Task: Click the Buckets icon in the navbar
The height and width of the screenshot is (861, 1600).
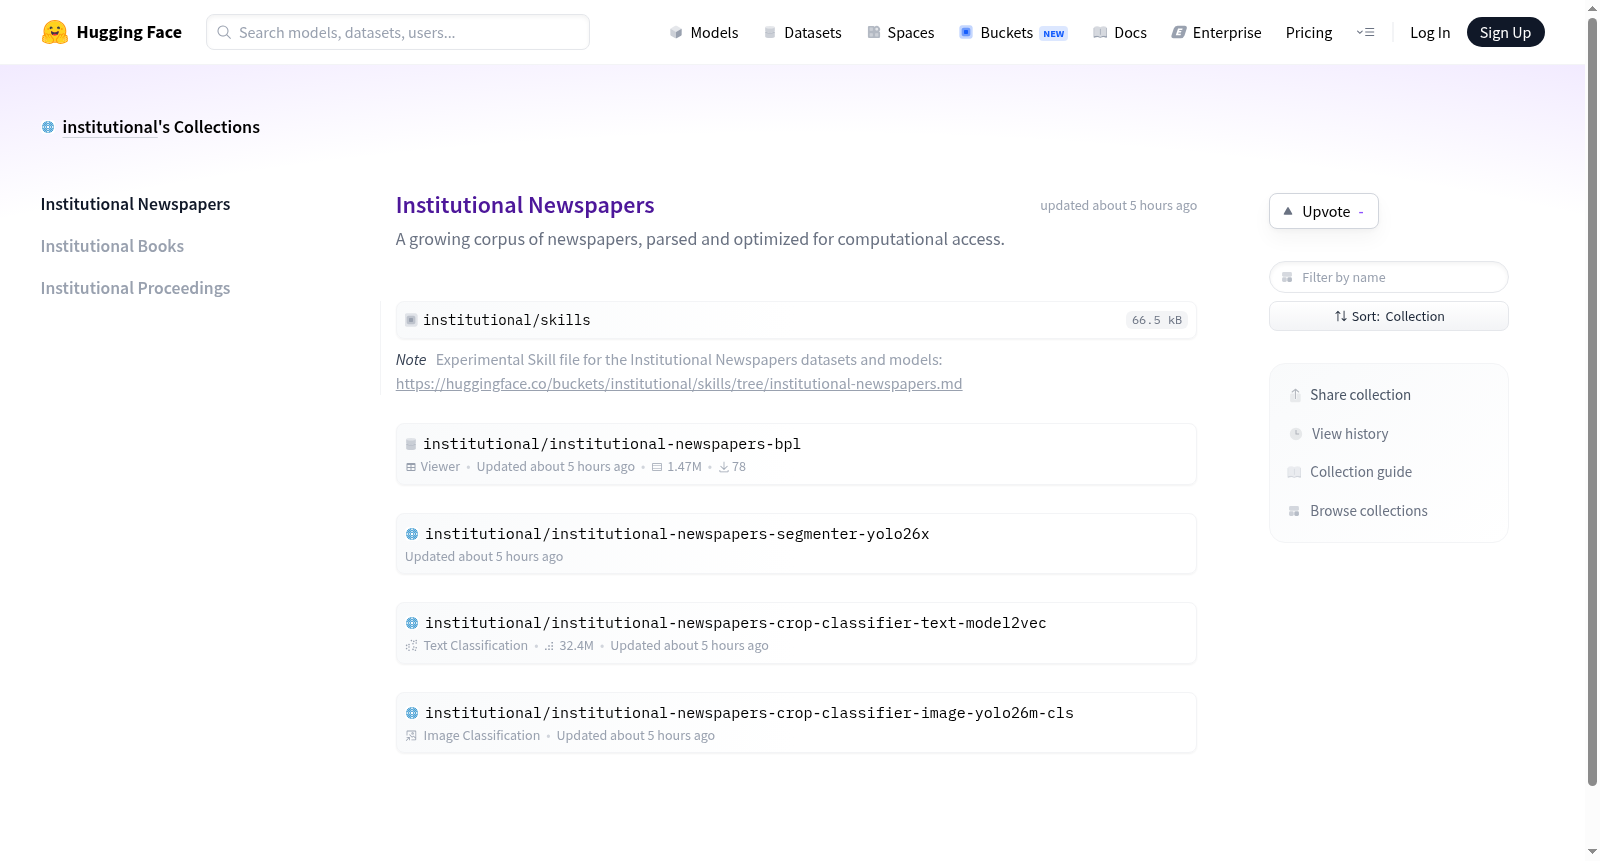Action: [966, 32]
